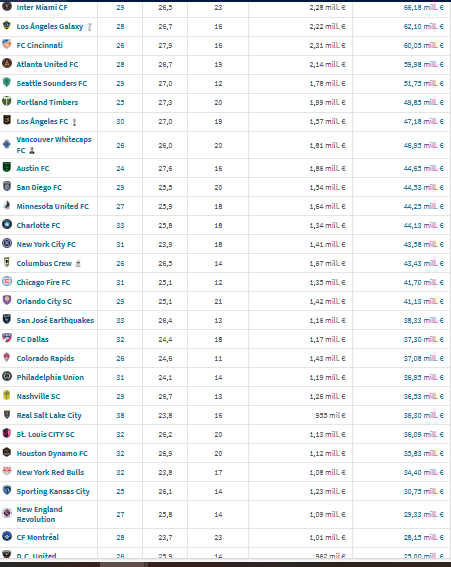Open New England Revolution team page
This screenshot has height=567, width=451.
point(39,514)
